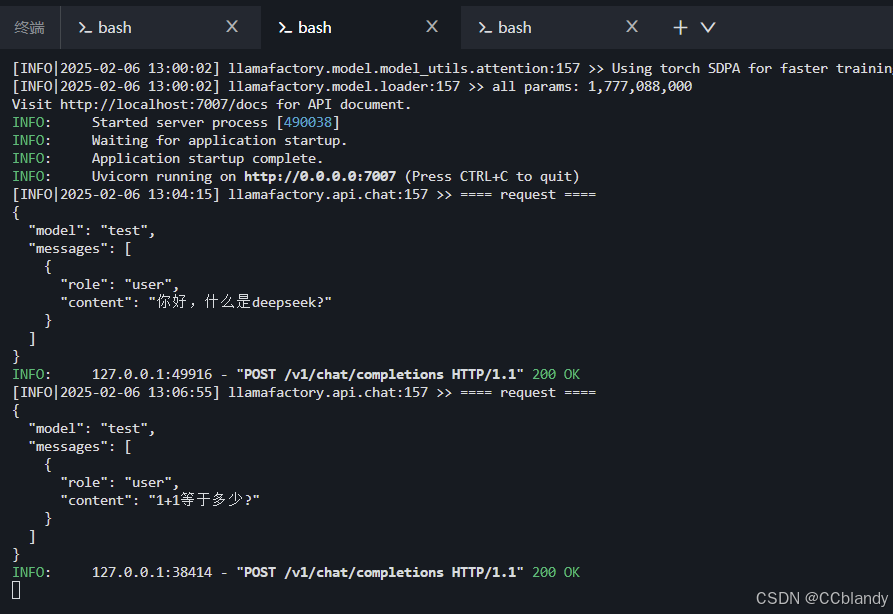The image size is (893, 614).
Task: Switch to the second bash tab
Action: click(x=313, y=27)
